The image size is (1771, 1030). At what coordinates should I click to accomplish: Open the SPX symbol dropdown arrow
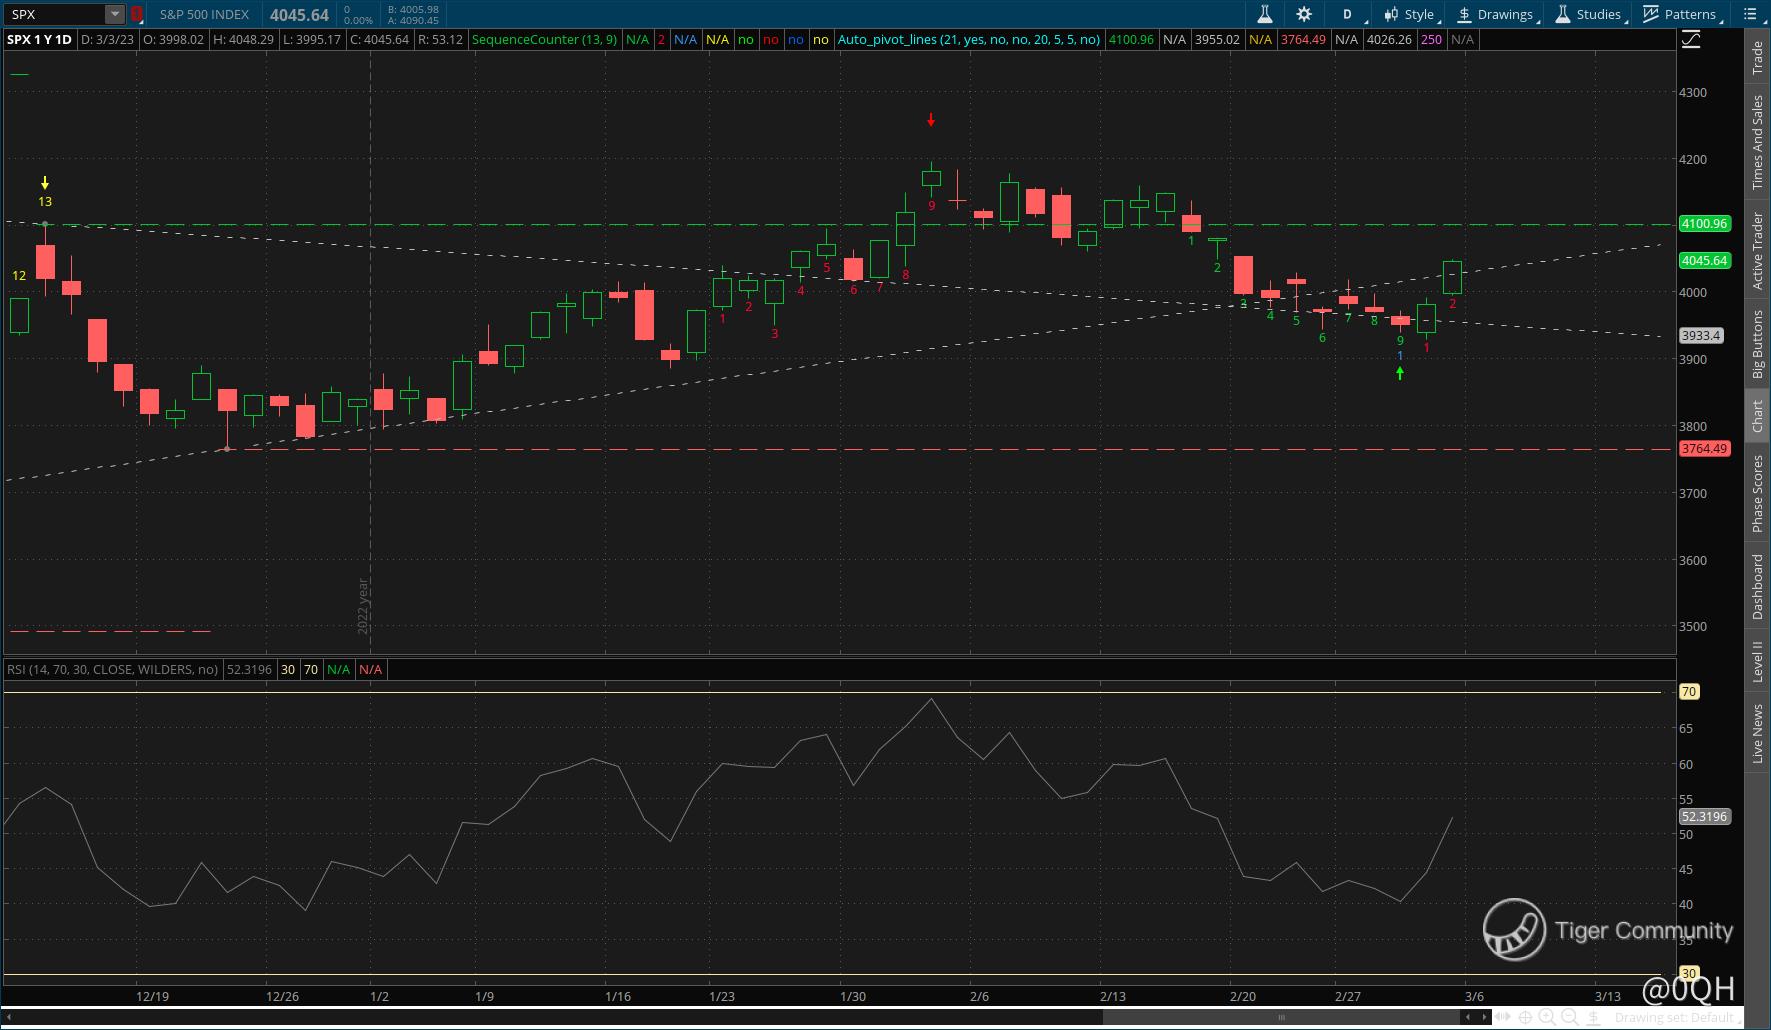[115, 14]
